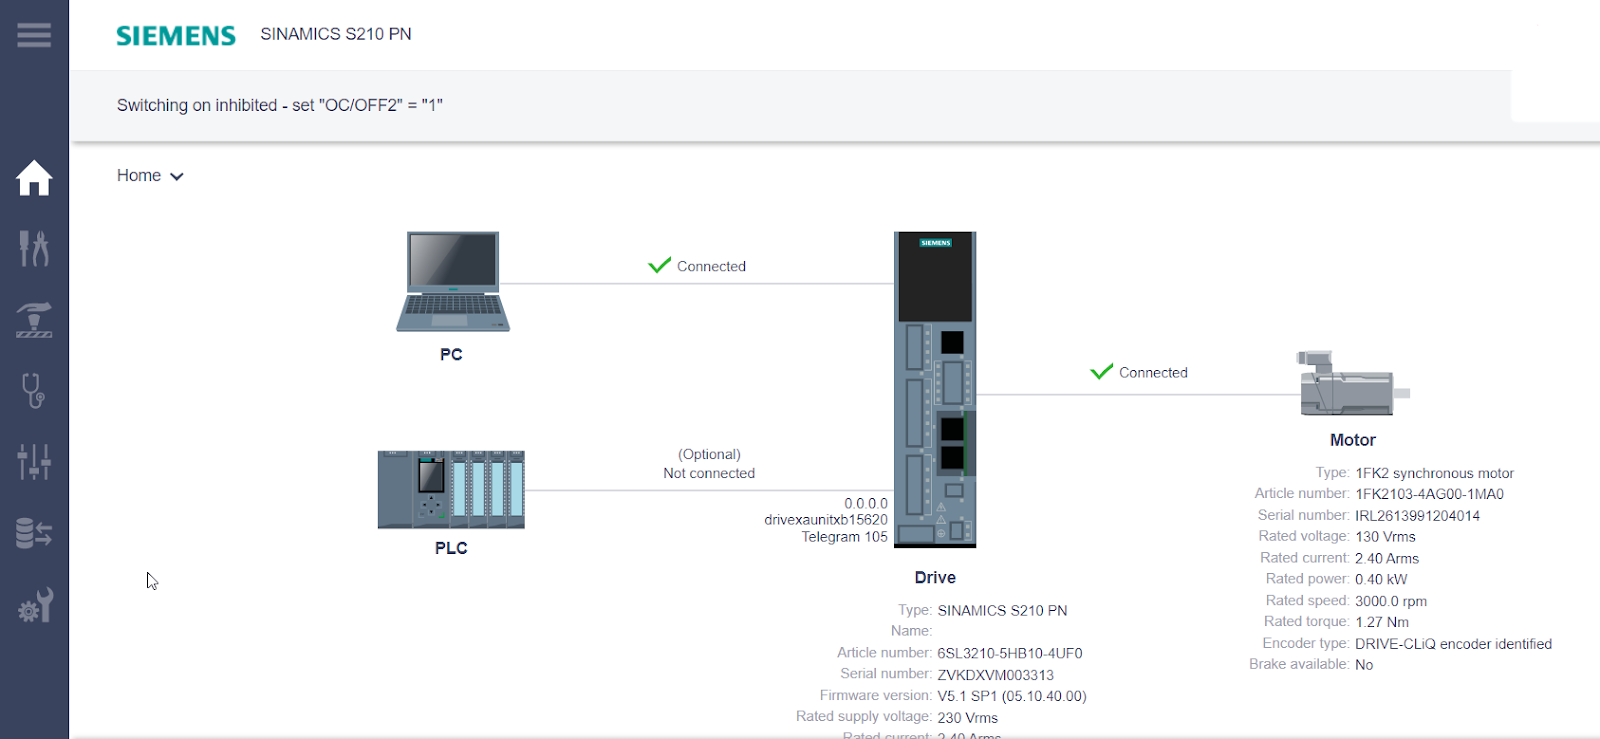Click Brake available value 'No'
1600x739 pixels.
1364,665
